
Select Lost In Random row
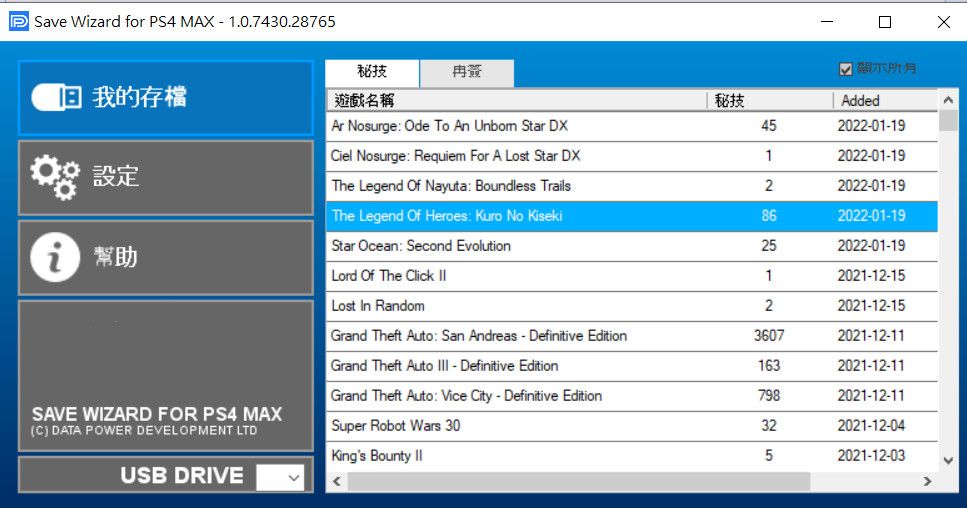click(x=632, y=306)
